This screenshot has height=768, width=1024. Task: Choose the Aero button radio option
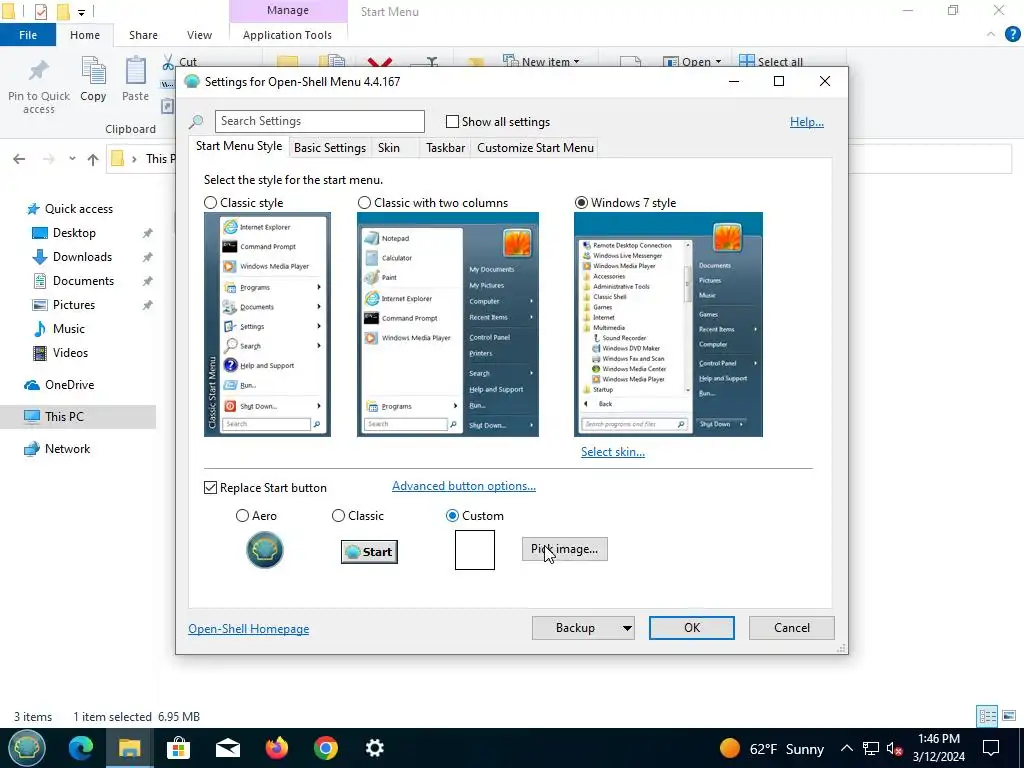242,516
